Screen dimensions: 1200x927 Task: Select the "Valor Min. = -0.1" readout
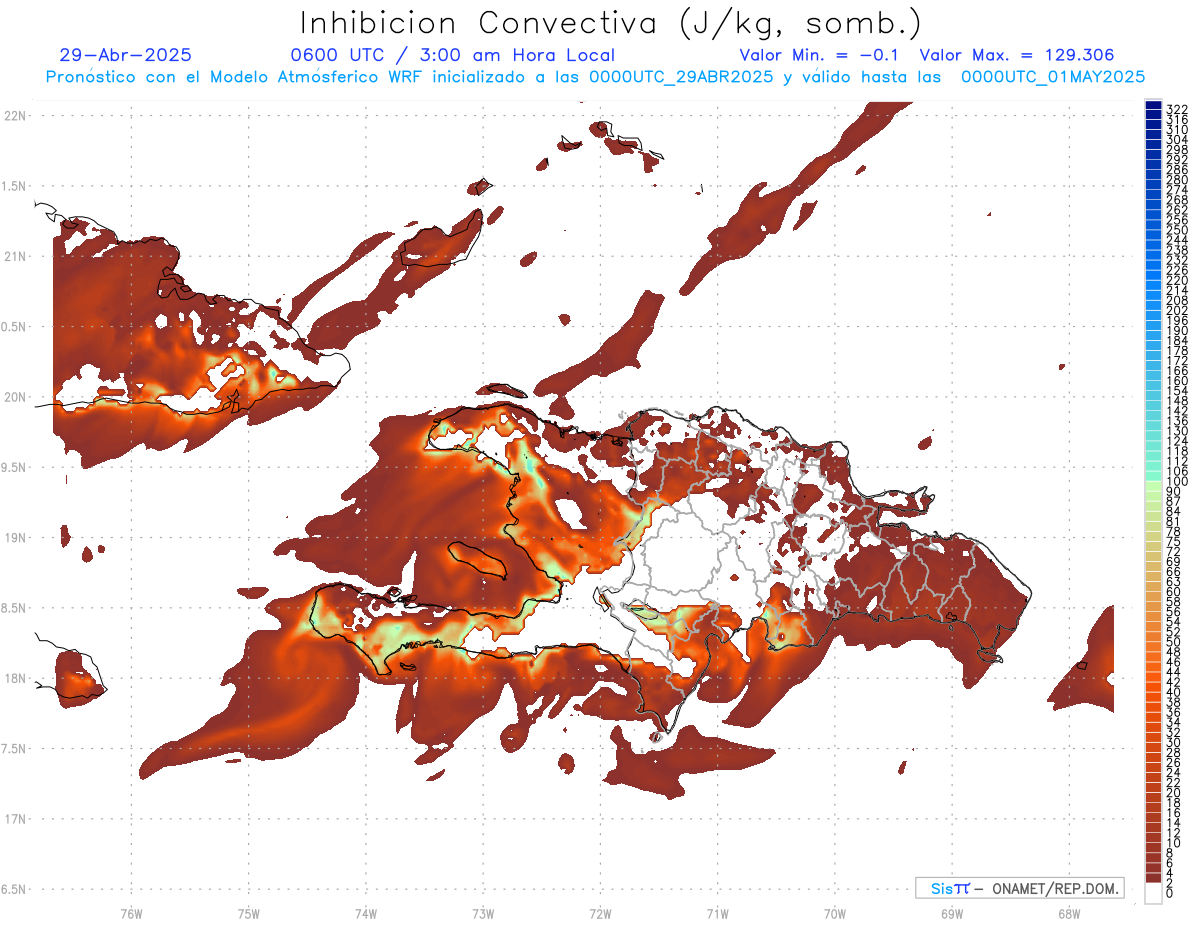(x=820, y=55)
